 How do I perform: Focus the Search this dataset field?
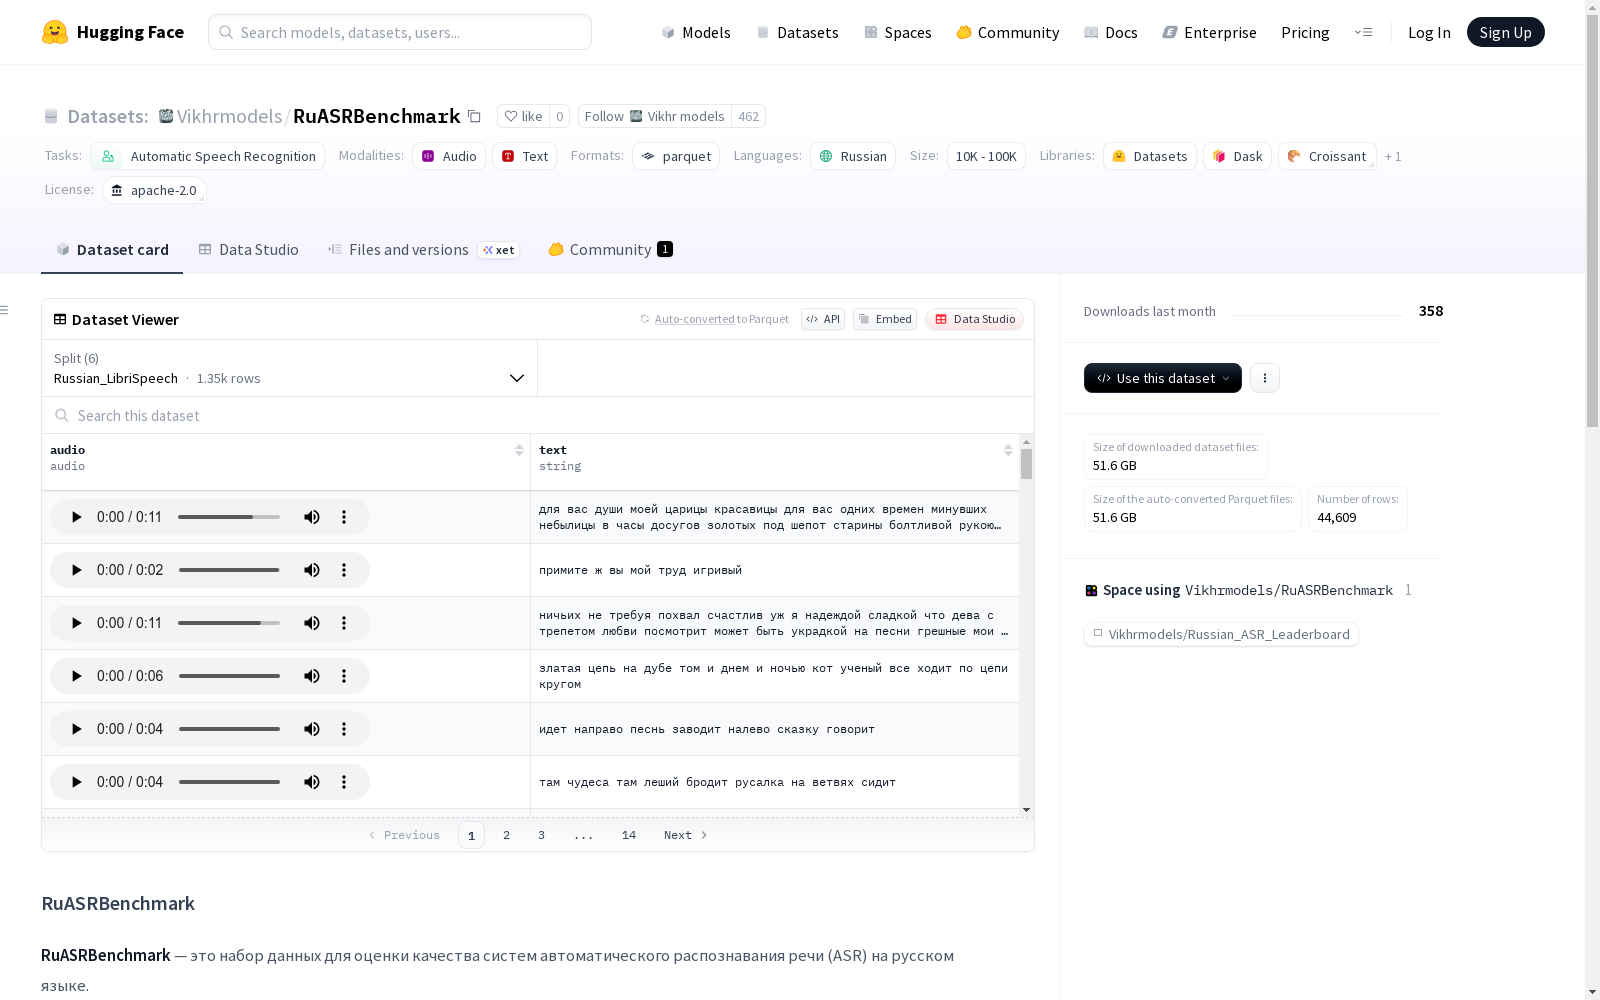538,415
